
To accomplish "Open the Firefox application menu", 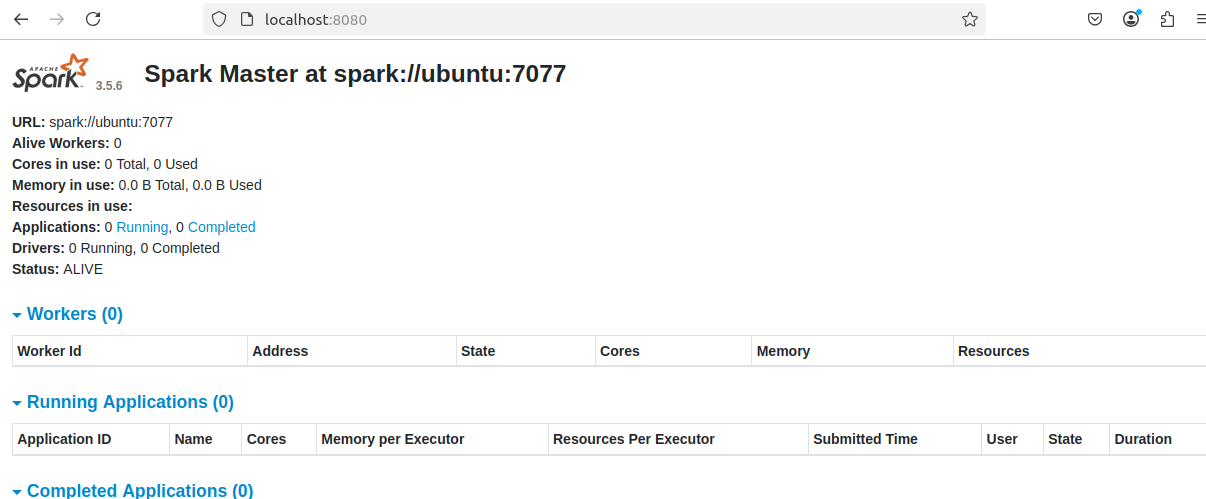I will point(1201,19).
